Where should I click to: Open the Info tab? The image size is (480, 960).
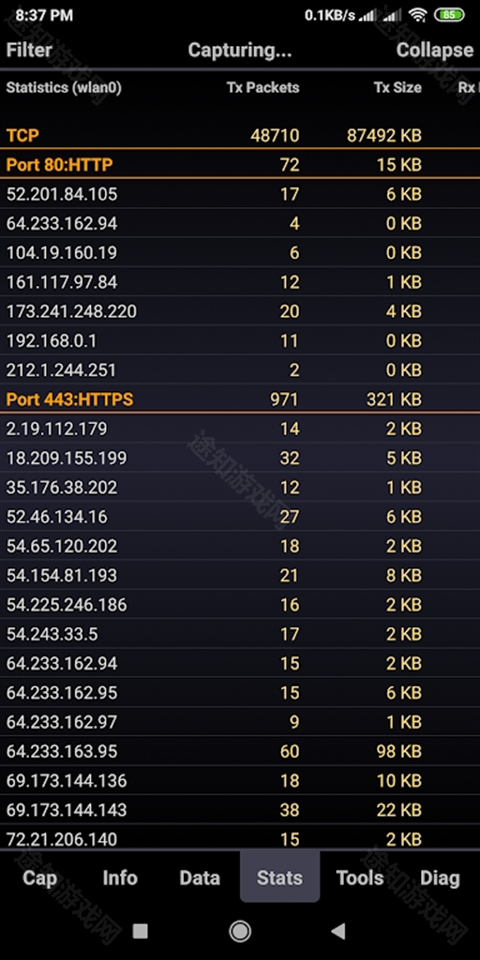pyautogui.click(x=120, y=877)
